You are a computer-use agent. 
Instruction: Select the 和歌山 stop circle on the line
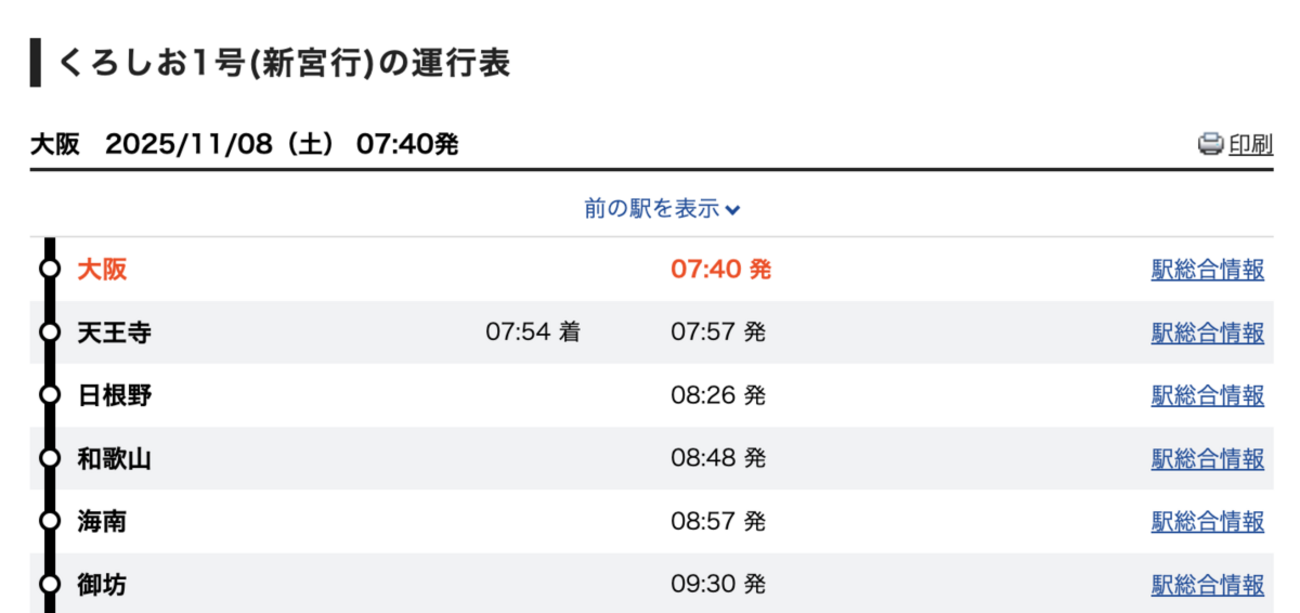49,458
